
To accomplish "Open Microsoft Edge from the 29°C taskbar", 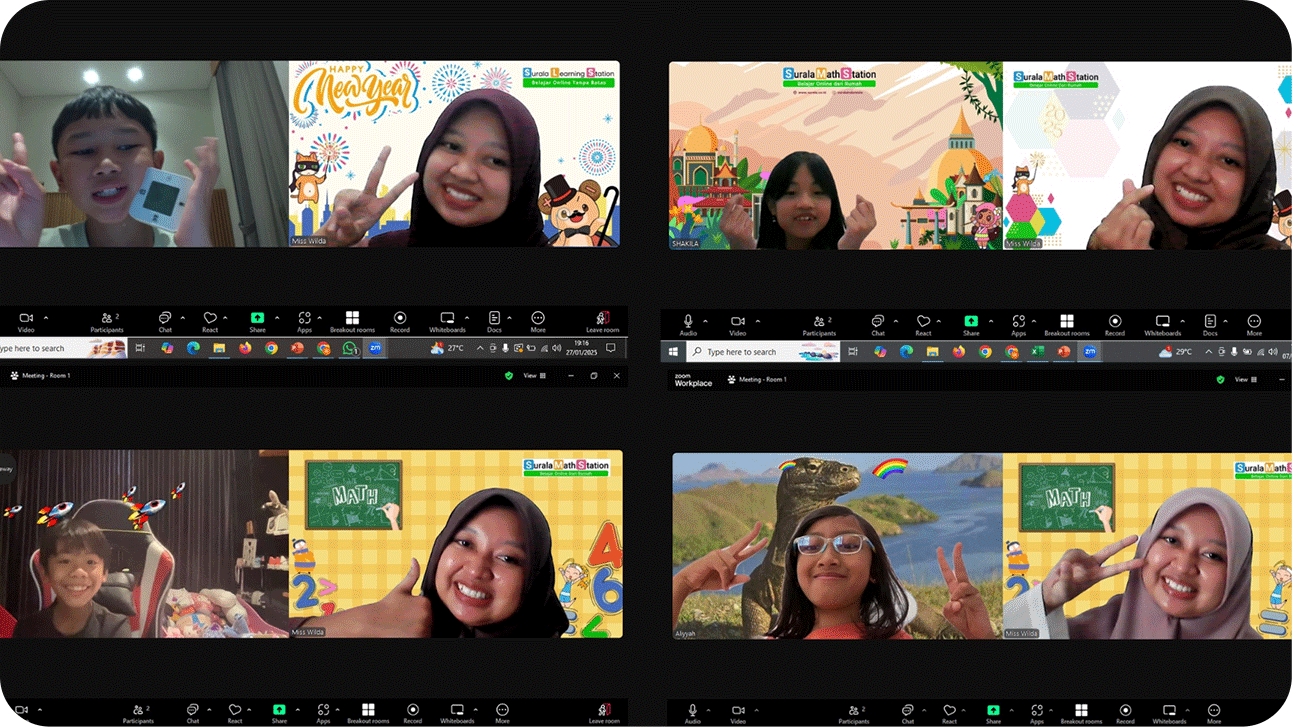I will [x=906, y=352].
